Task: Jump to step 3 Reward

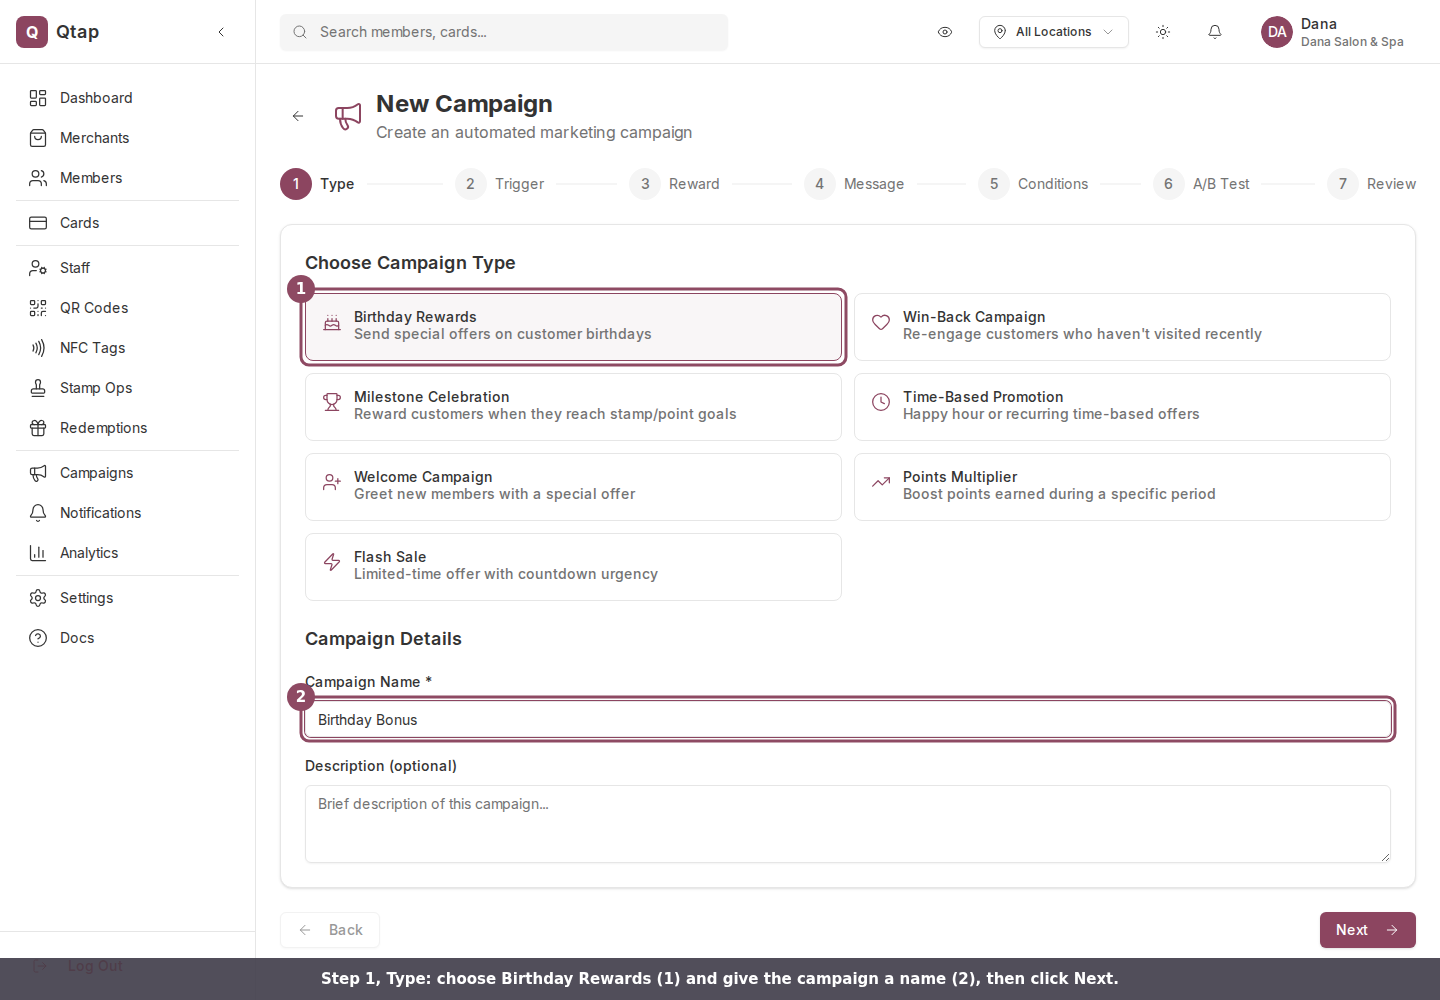Action: coord(675,184)
